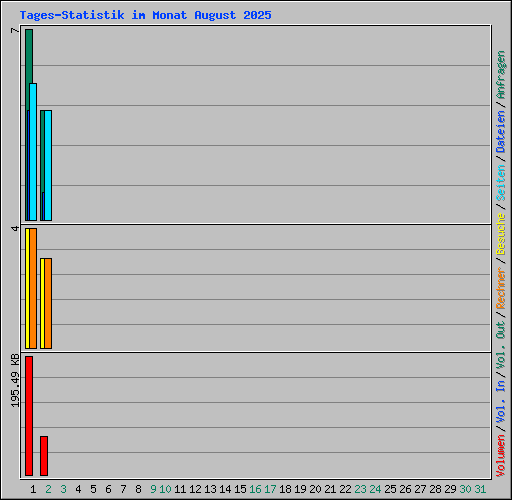Screen dimensions: 512x500
Task: Click the yellow Besuche bar for day 1
Action: (27, 288)
